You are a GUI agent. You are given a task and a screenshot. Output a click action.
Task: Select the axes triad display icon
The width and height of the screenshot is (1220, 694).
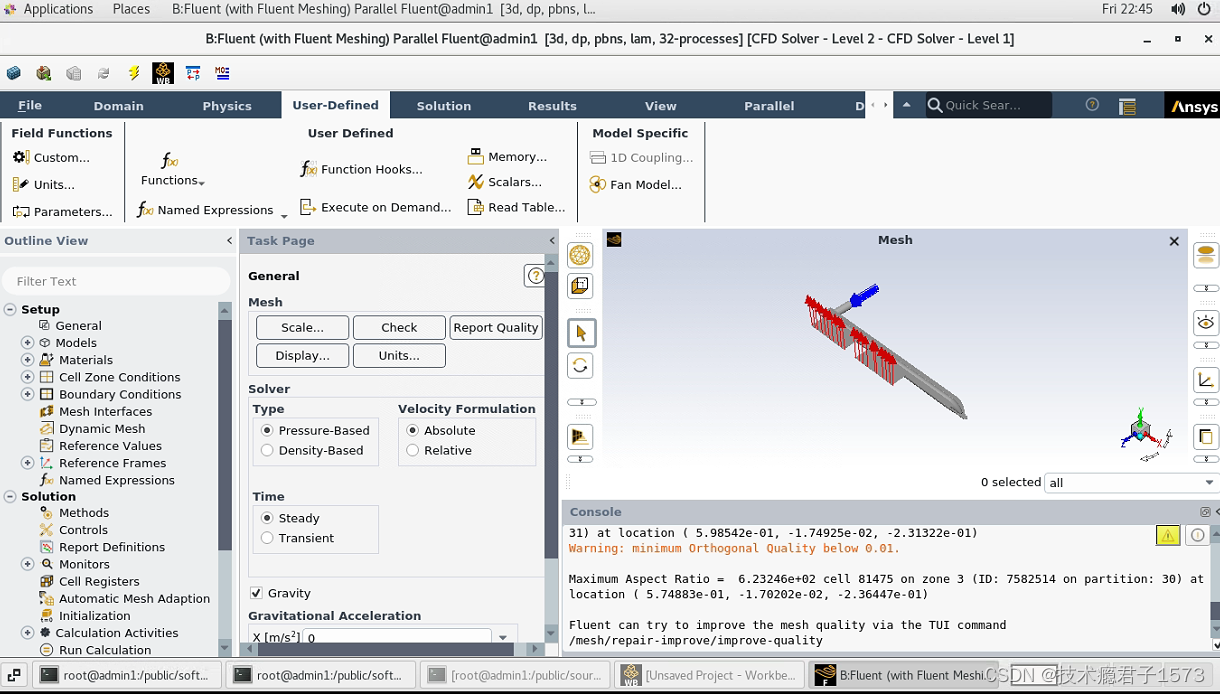pyautogui.click(x=1205, y=378)
